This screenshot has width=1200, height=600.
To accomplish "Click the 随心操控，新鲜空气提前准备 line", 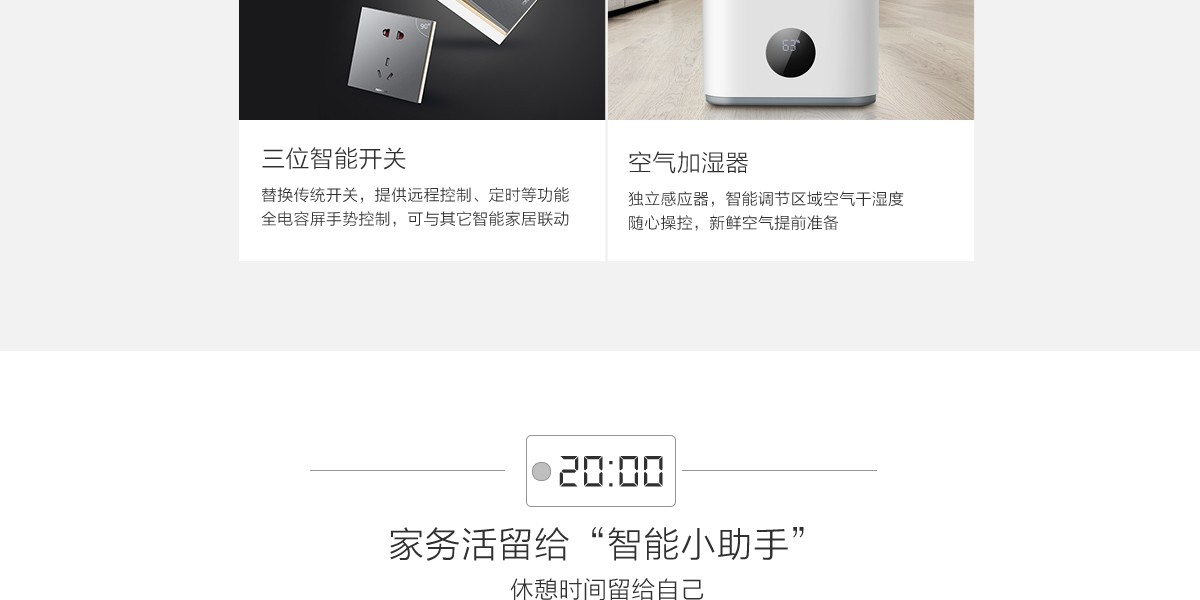I will [x=733, y=223].
